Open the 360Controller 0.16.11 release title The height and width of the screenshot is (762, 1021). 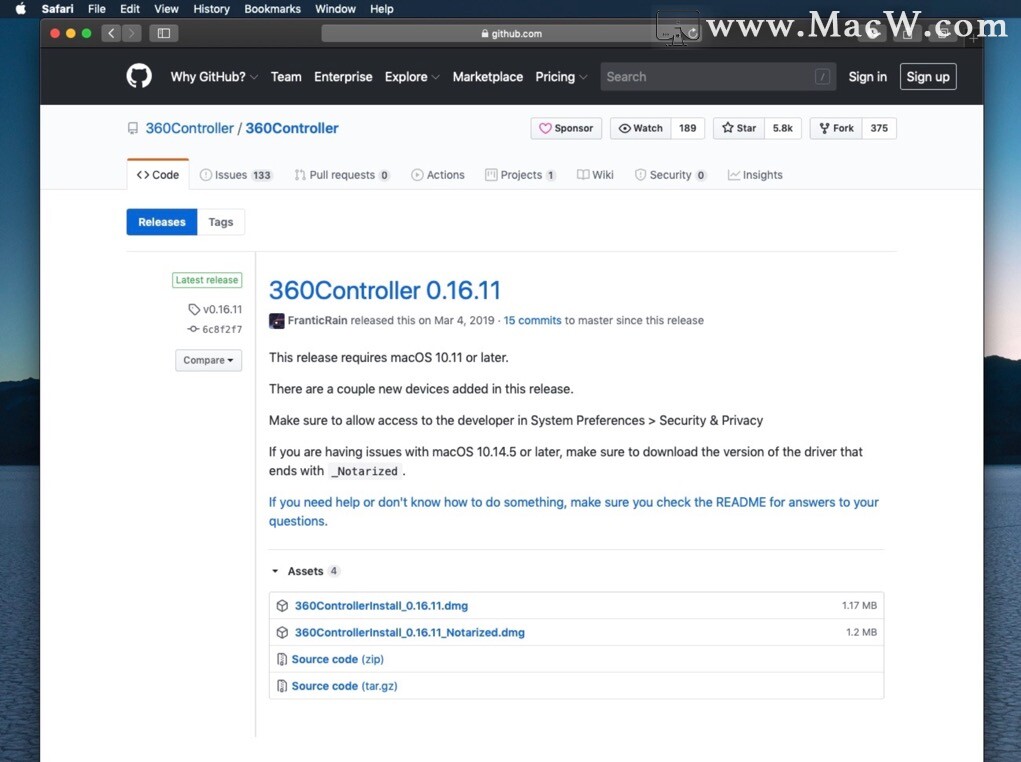(385, 290)
